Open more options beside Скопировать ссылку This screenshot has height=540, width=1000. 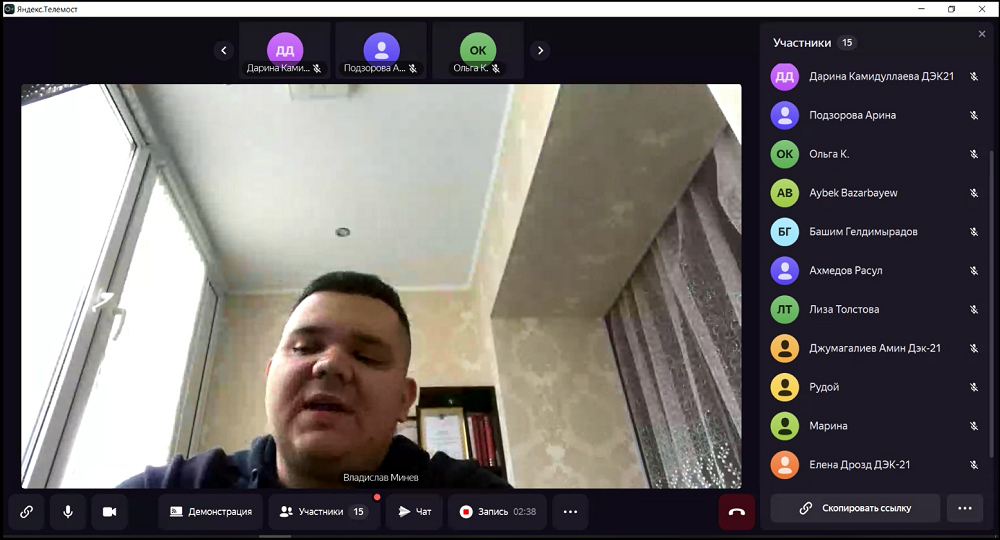pyautogui.click(x=965, y=508)
